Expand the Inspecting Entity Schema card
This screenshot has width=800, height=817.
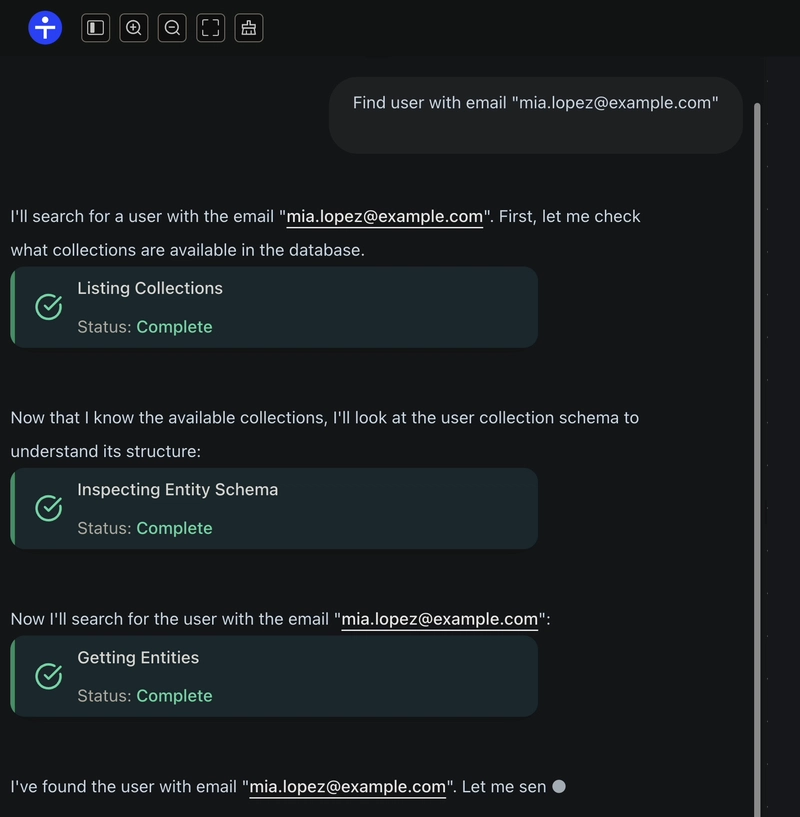(x=274, y=508)
